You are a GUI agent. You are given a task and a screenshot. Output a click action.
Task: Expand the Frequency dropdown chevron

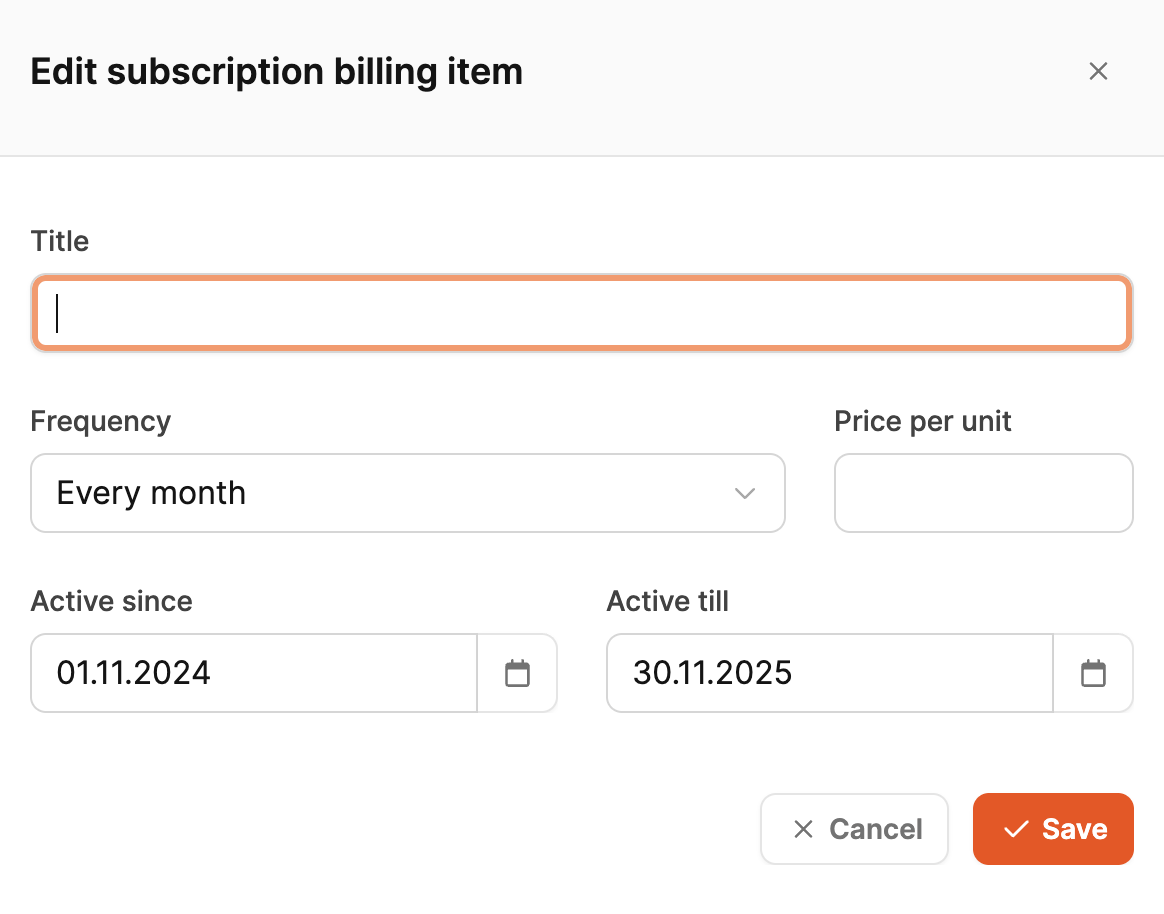tap(744, 493)
